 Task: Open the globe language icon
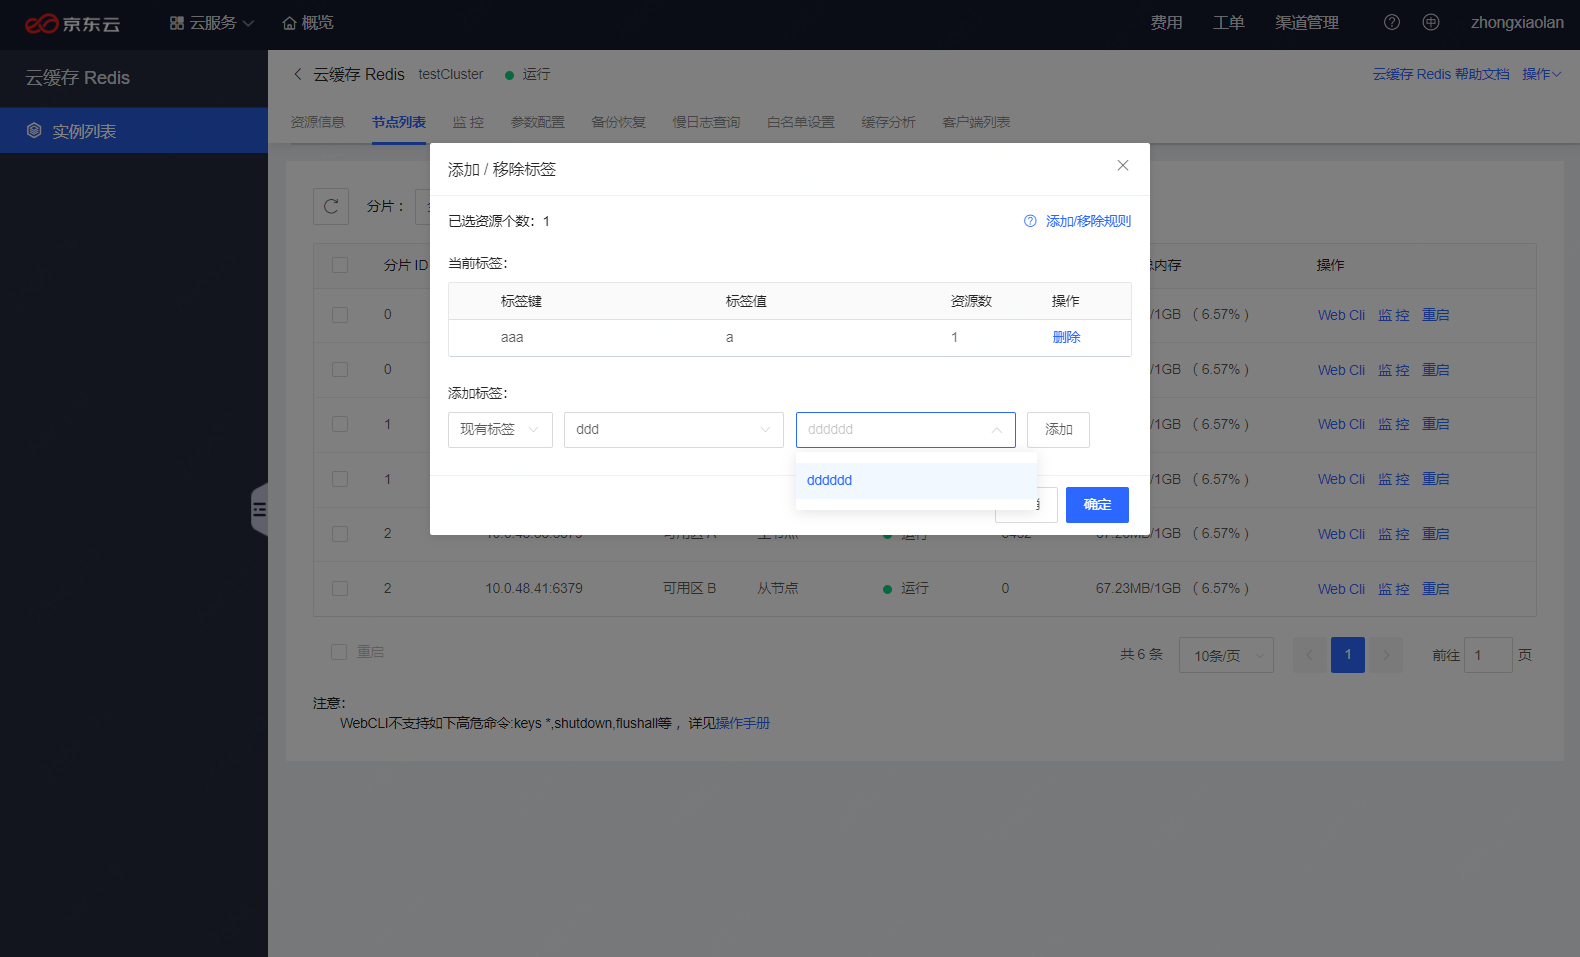point(1431,22)
